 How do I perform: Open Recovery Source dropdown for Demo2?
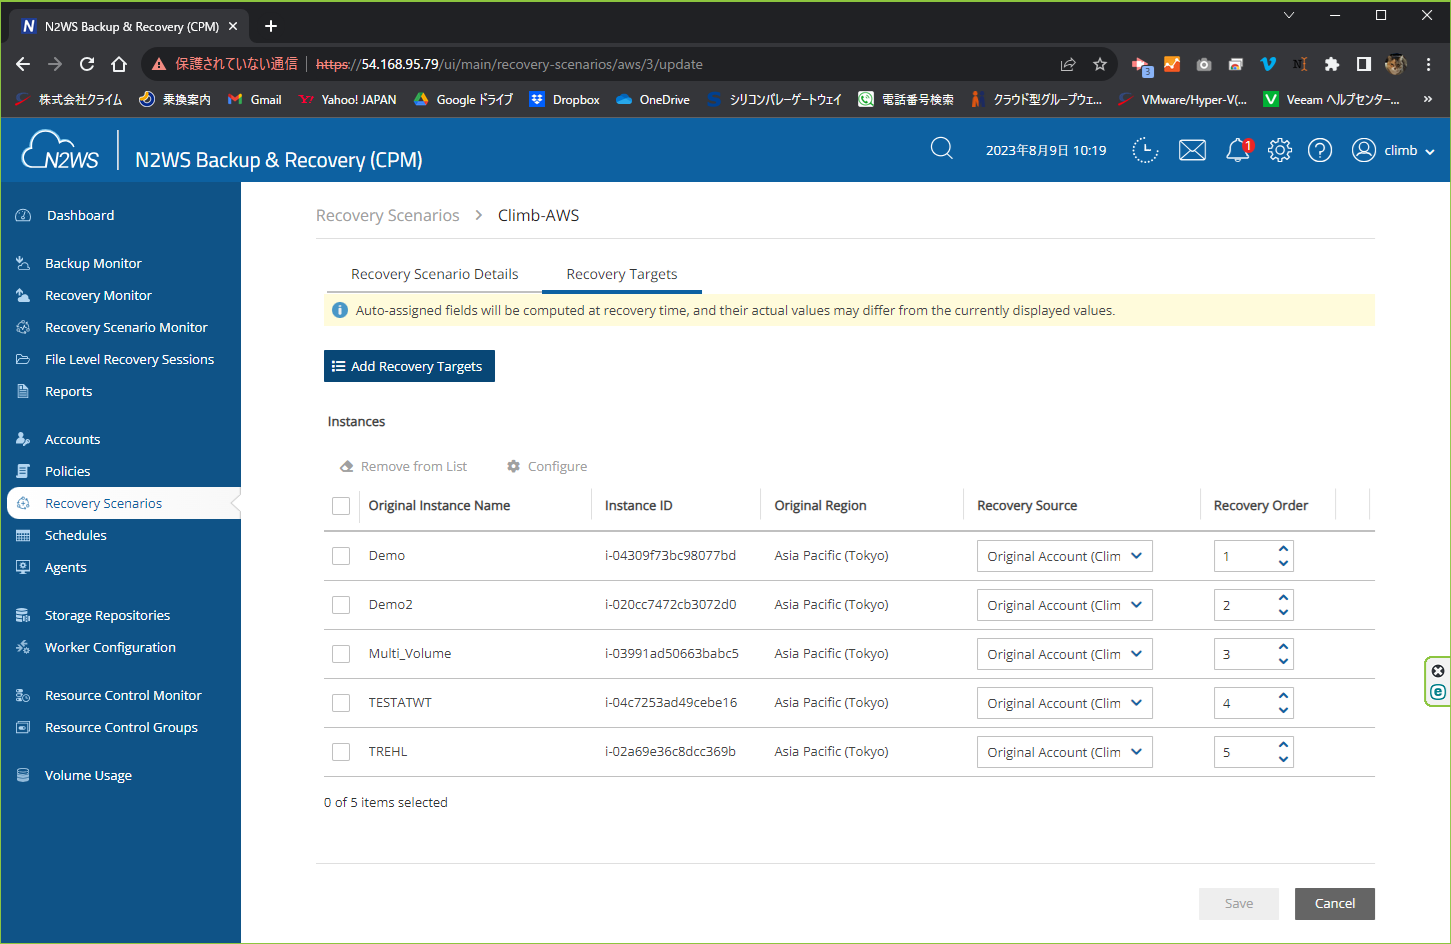[x=1064, y=605]
